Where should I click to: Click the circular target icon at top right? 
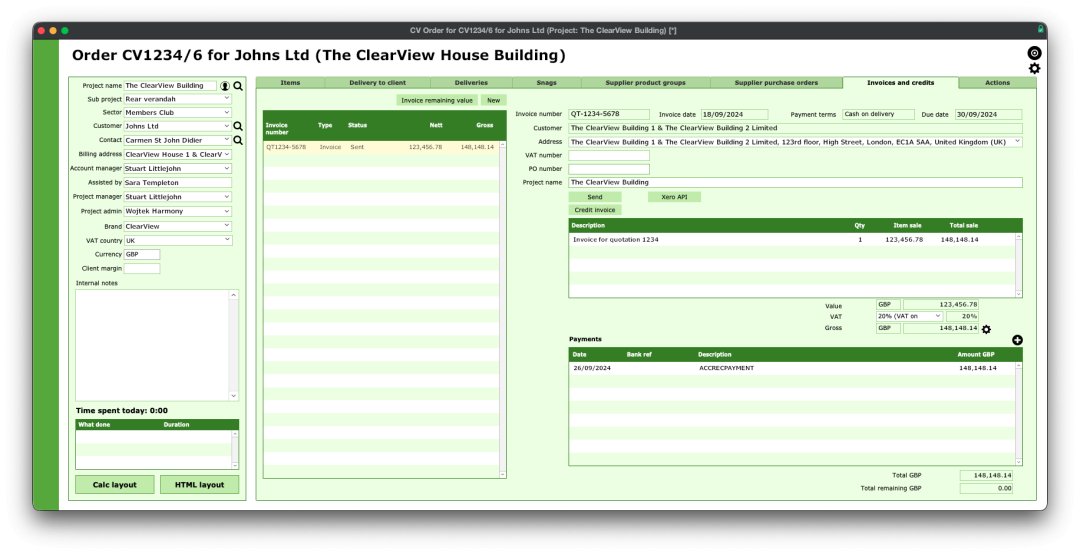(1034, 52)
